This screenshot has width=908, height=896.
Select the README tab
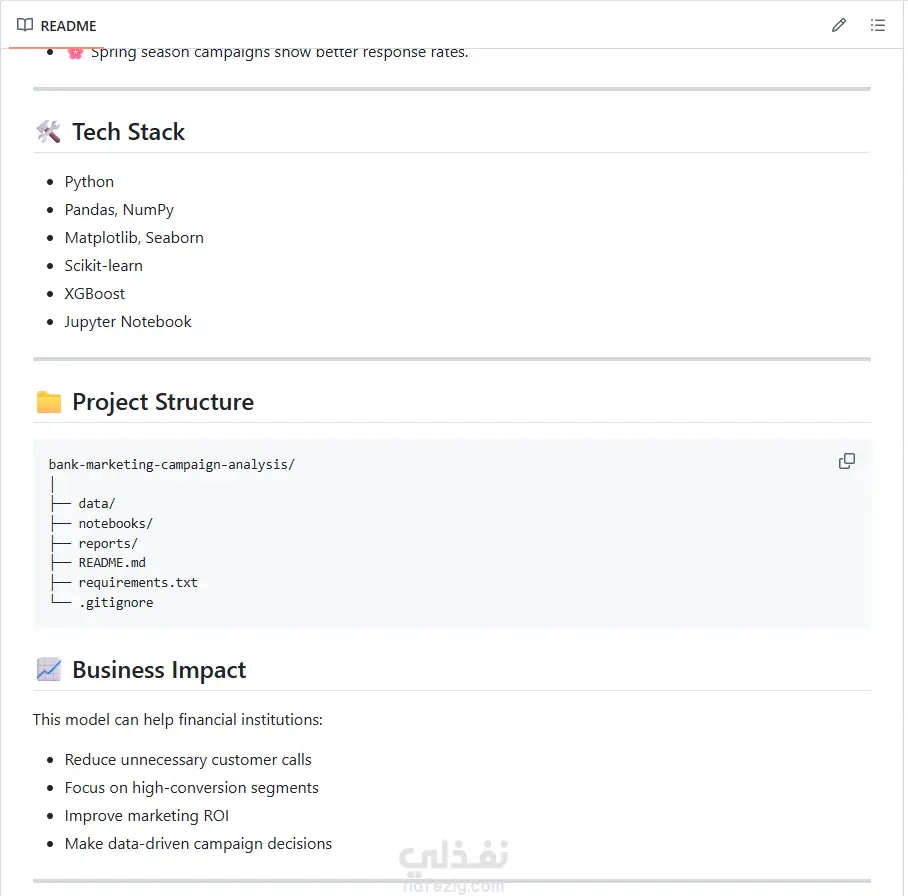[x=57, y=25]
